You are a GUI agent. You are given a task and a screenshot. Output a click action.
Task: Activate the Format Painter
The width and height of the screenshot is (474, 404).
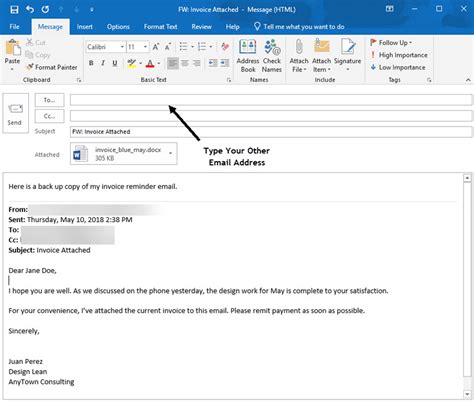tap(51, 67)
